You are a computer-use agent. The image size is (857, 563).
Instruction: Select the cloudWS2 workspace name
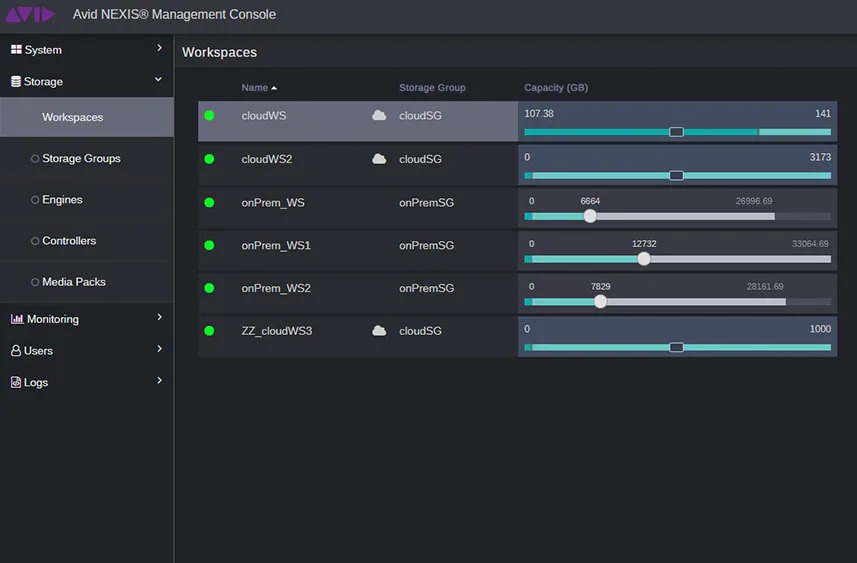click(x=267, y=159)
